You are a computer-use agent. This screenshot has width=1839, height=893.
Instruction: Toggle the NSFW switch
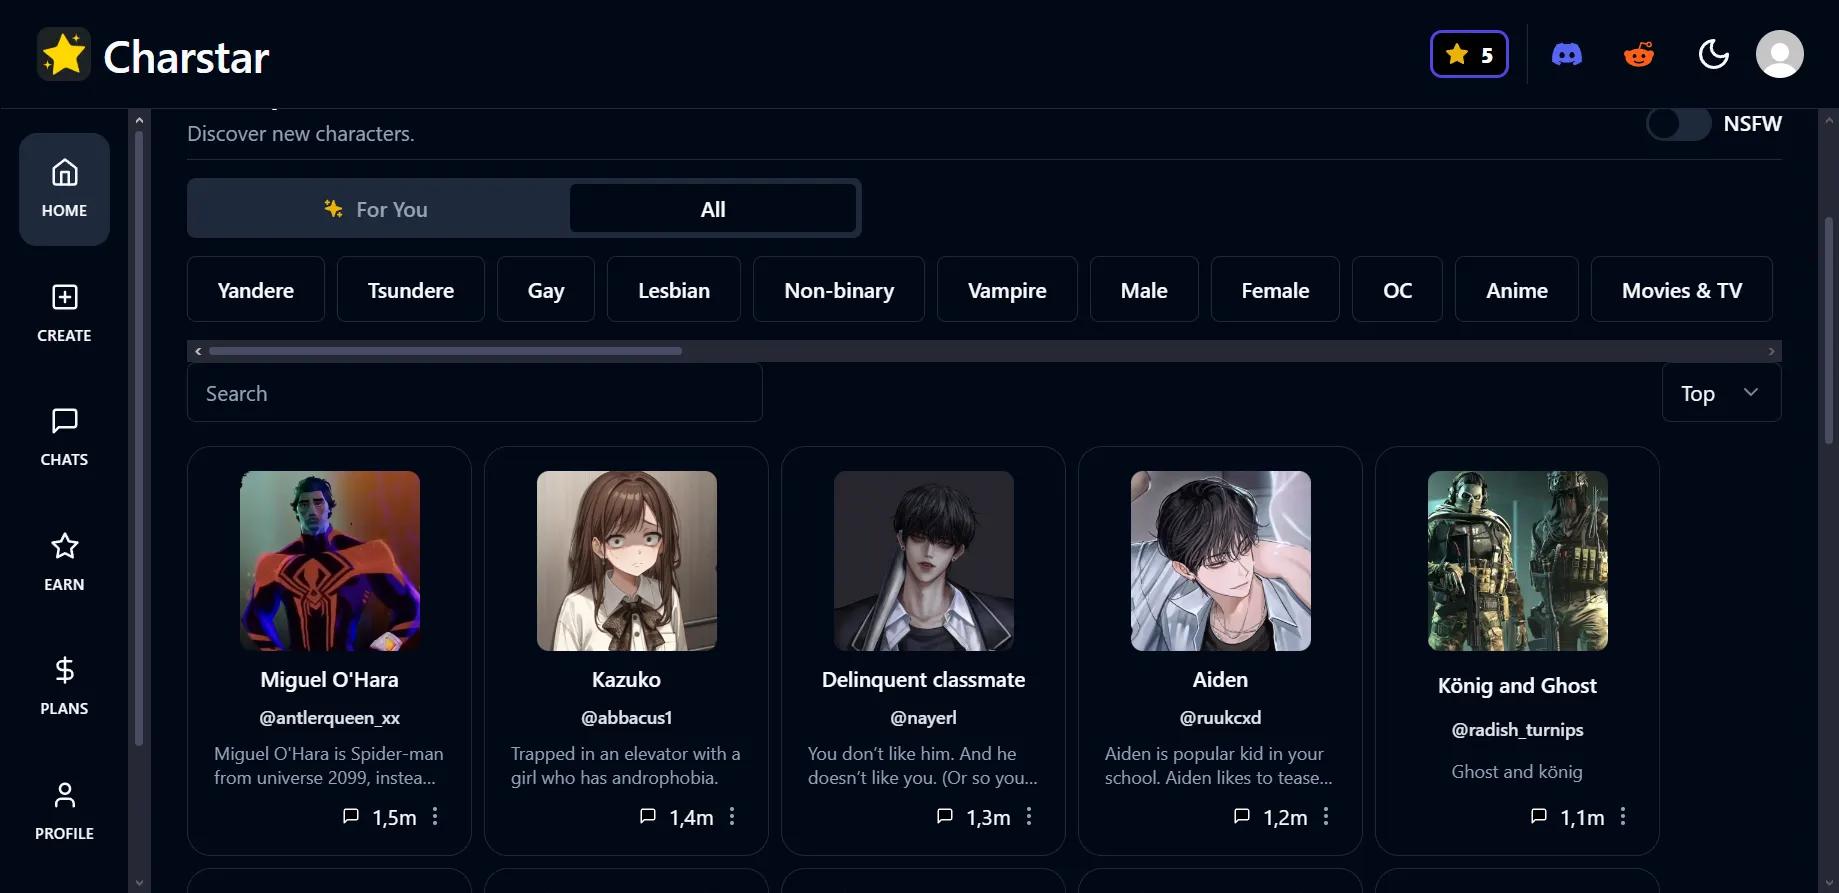[x=1679, y=124]
